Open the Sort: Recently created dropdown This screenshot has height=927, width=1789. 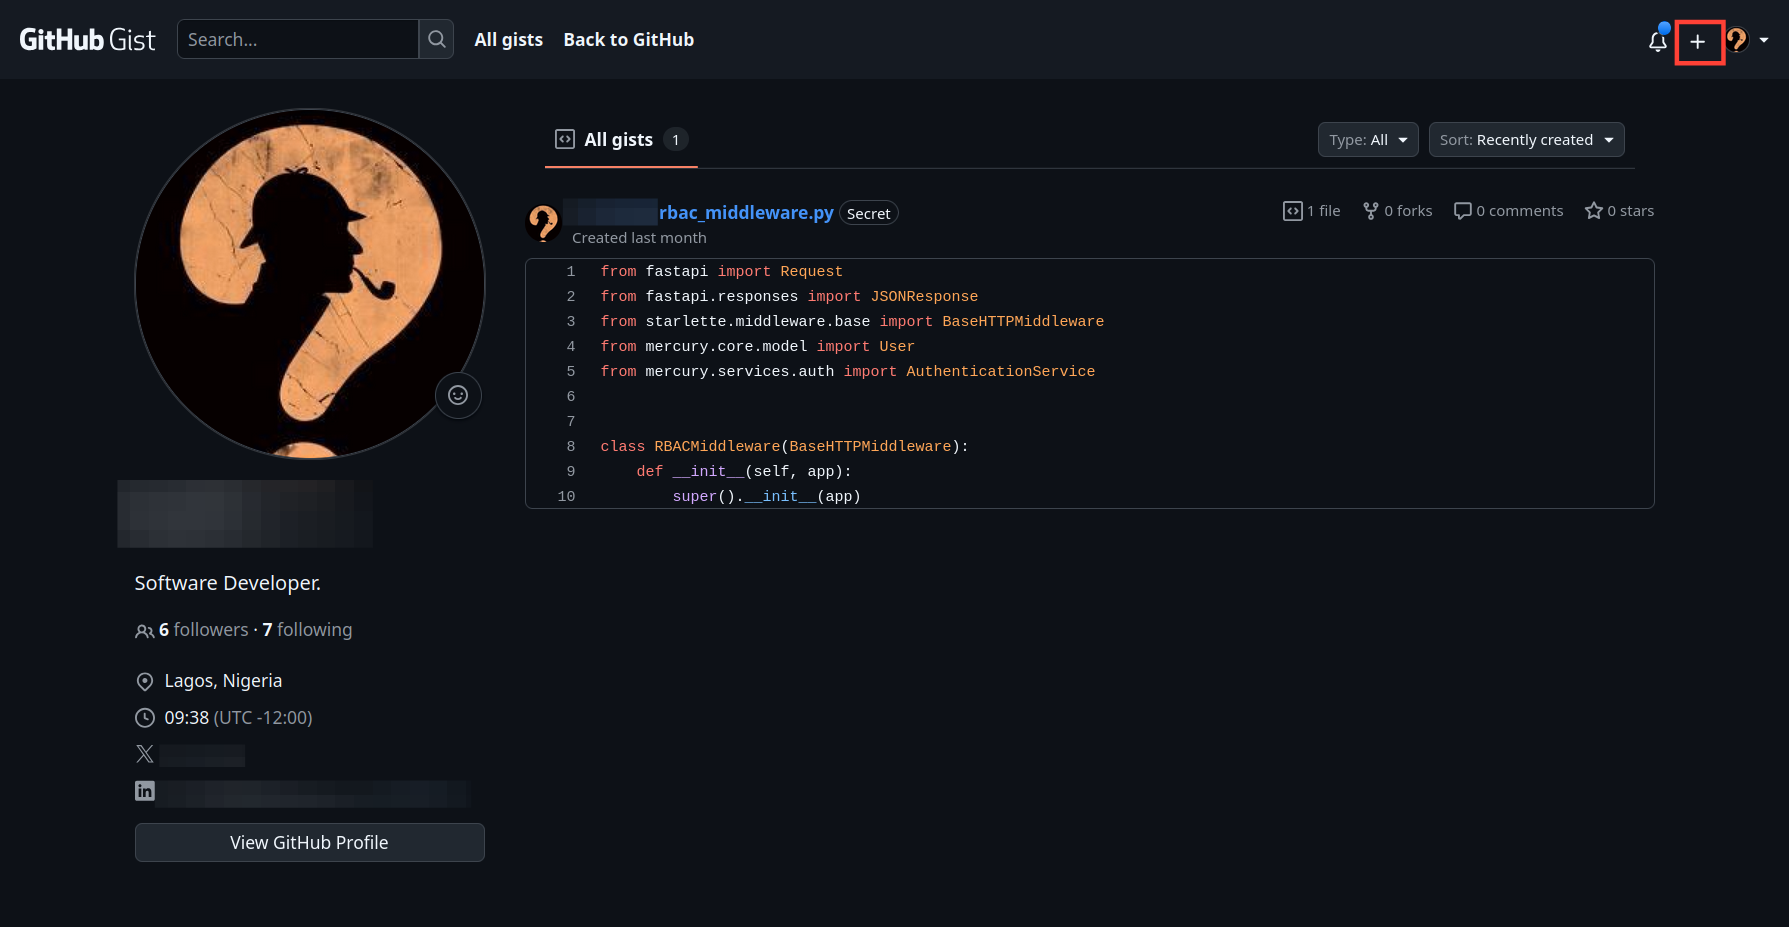click(1526, 139)
